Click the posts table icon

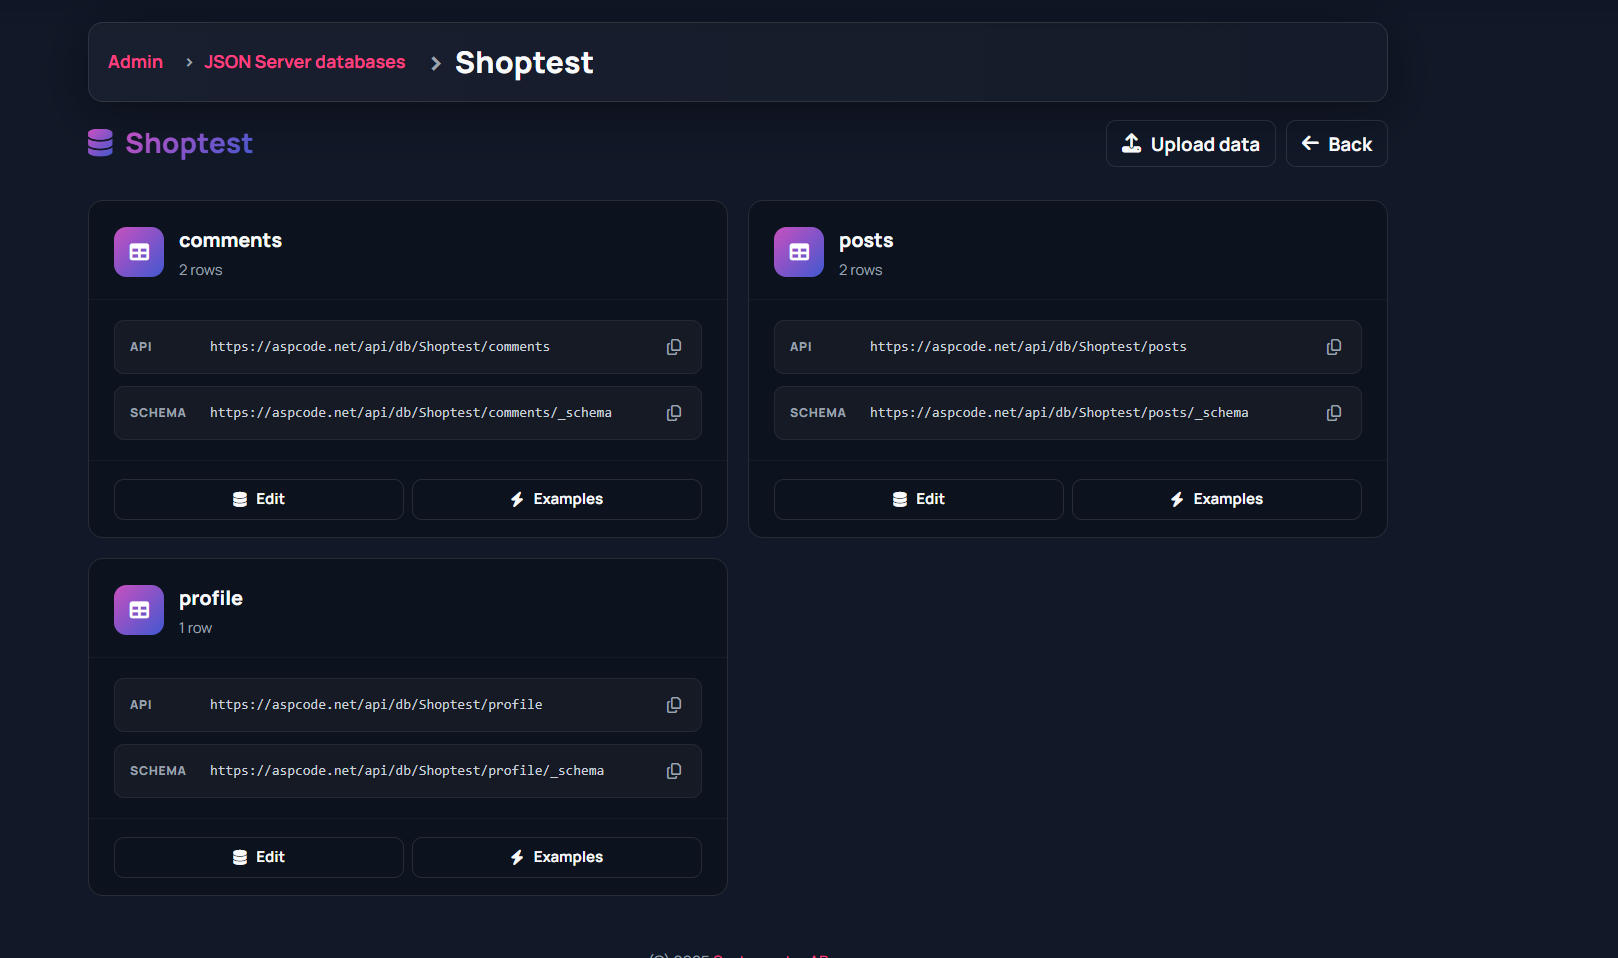(x=799, y=252)
